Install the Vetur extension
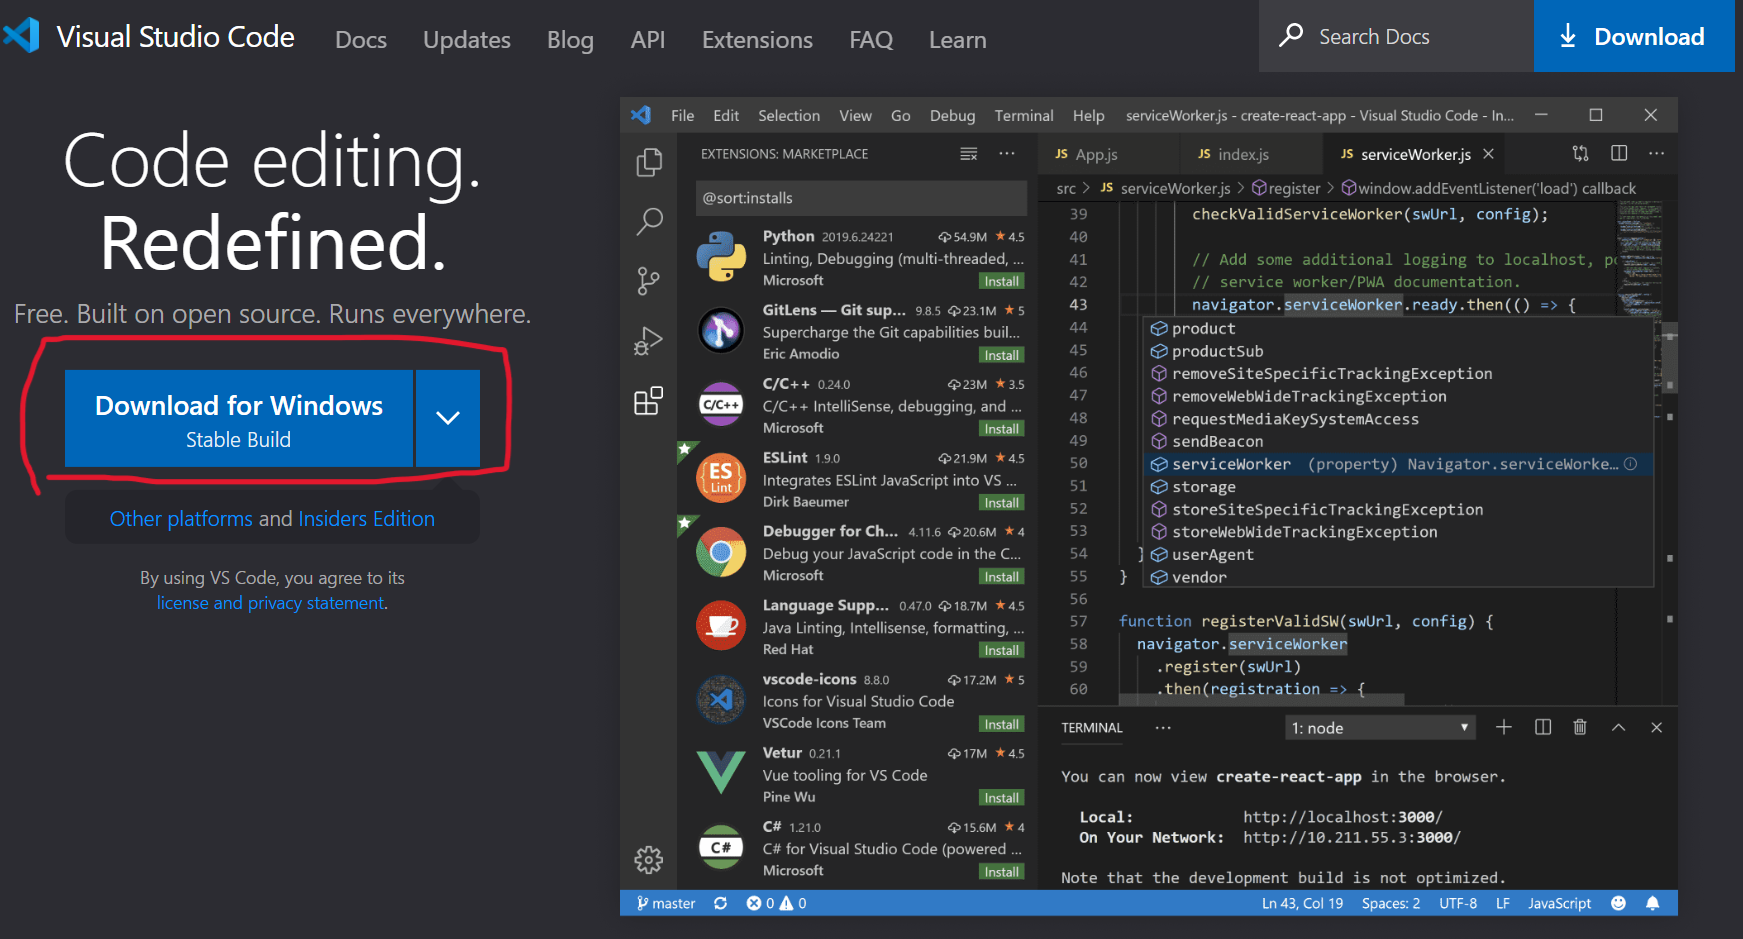Image resolution: width=1743 pixels, height=939 pixels. pyautogui.click(x=1001, y=798)
